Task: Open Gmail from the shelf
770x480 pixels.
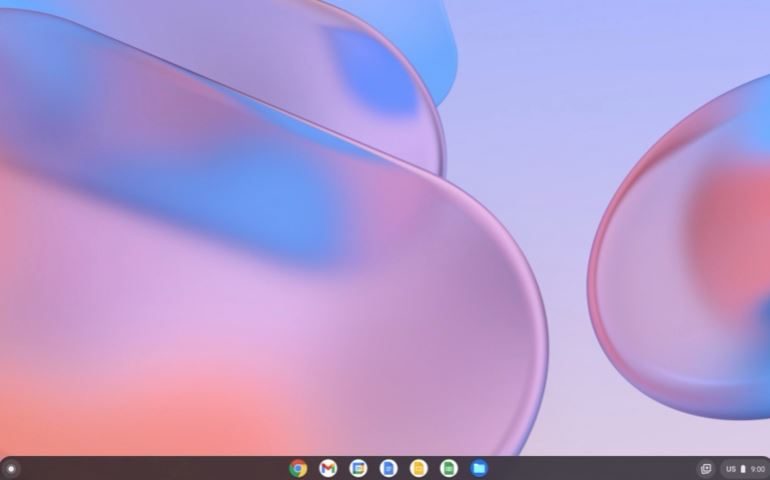Action: click(328, 468)
